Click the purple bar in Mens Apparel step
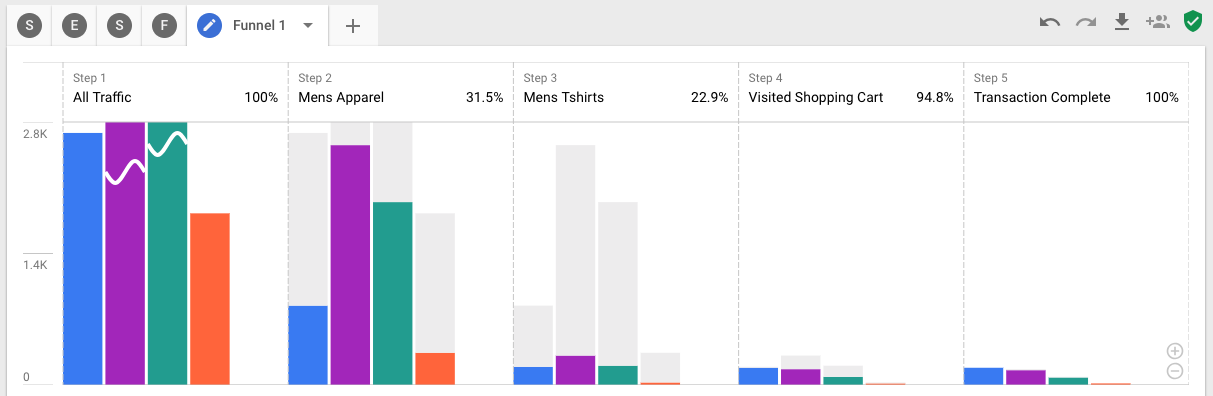1213x396 pixels. click(351, 264)
